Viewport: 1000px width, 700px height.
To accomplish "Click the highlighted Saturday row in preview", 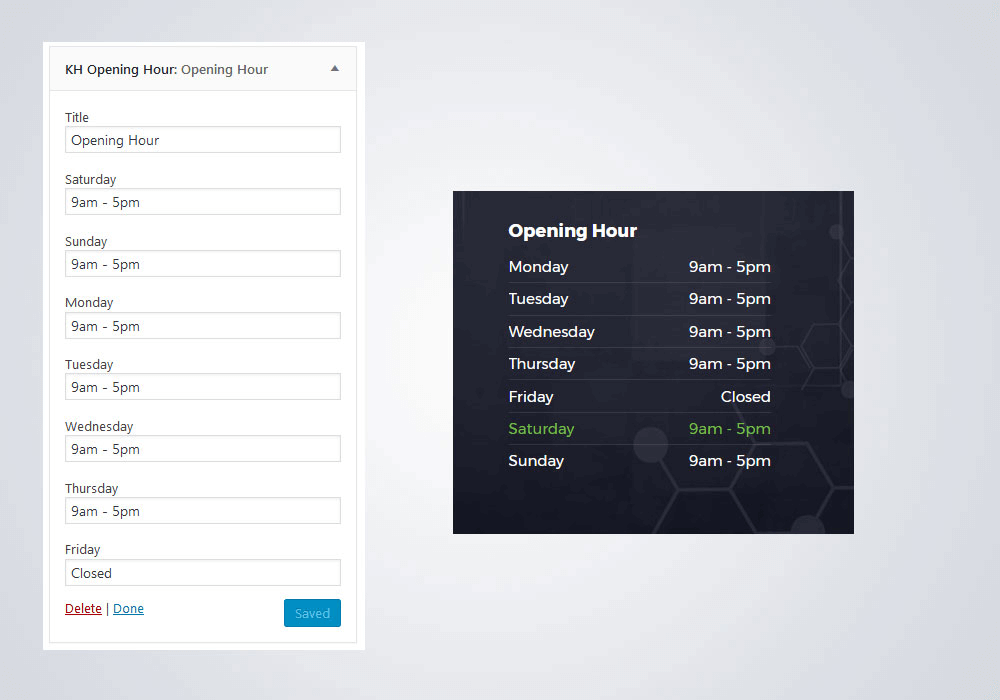I will click(x=640, y=428).
